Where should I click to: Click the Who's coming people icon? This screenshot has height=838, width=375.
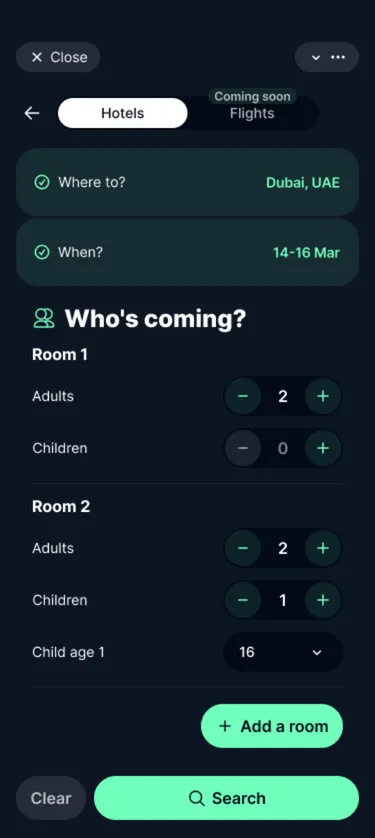(44, 319)
